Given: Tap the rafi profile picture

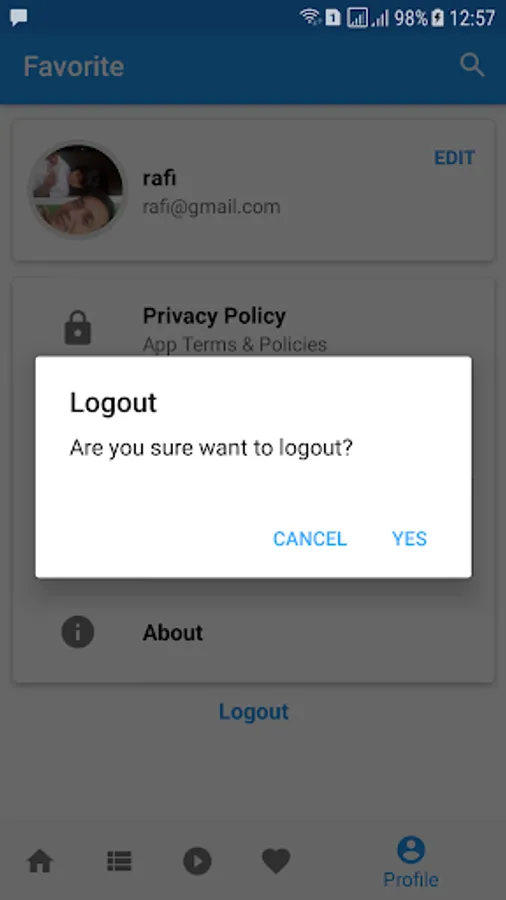Looking at the screenshot, I should point(78,189).
